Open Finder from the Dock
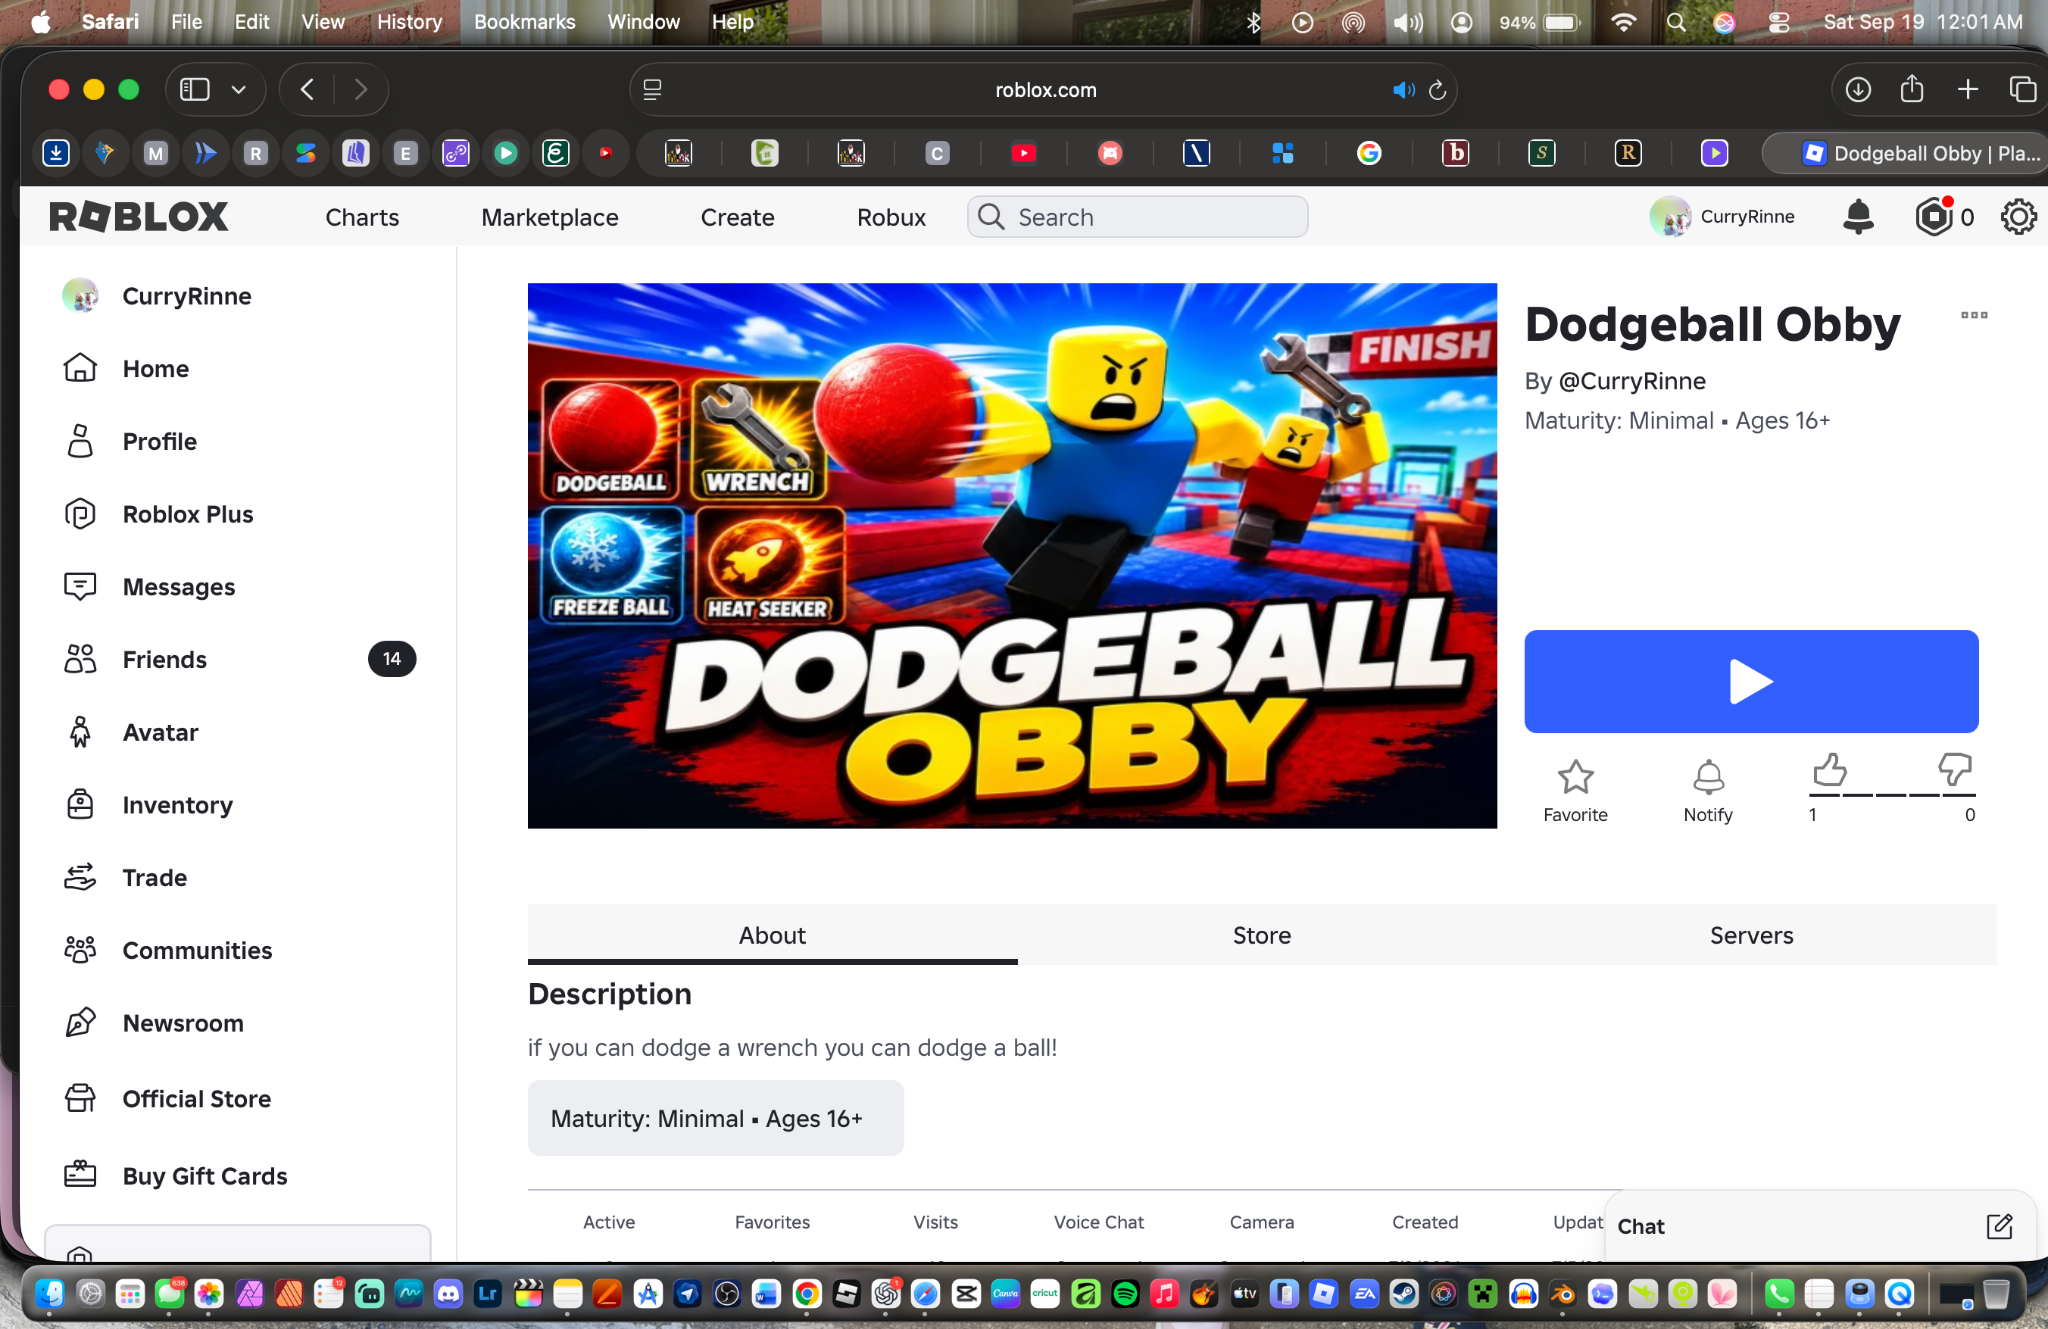 tap(50, 1294)
